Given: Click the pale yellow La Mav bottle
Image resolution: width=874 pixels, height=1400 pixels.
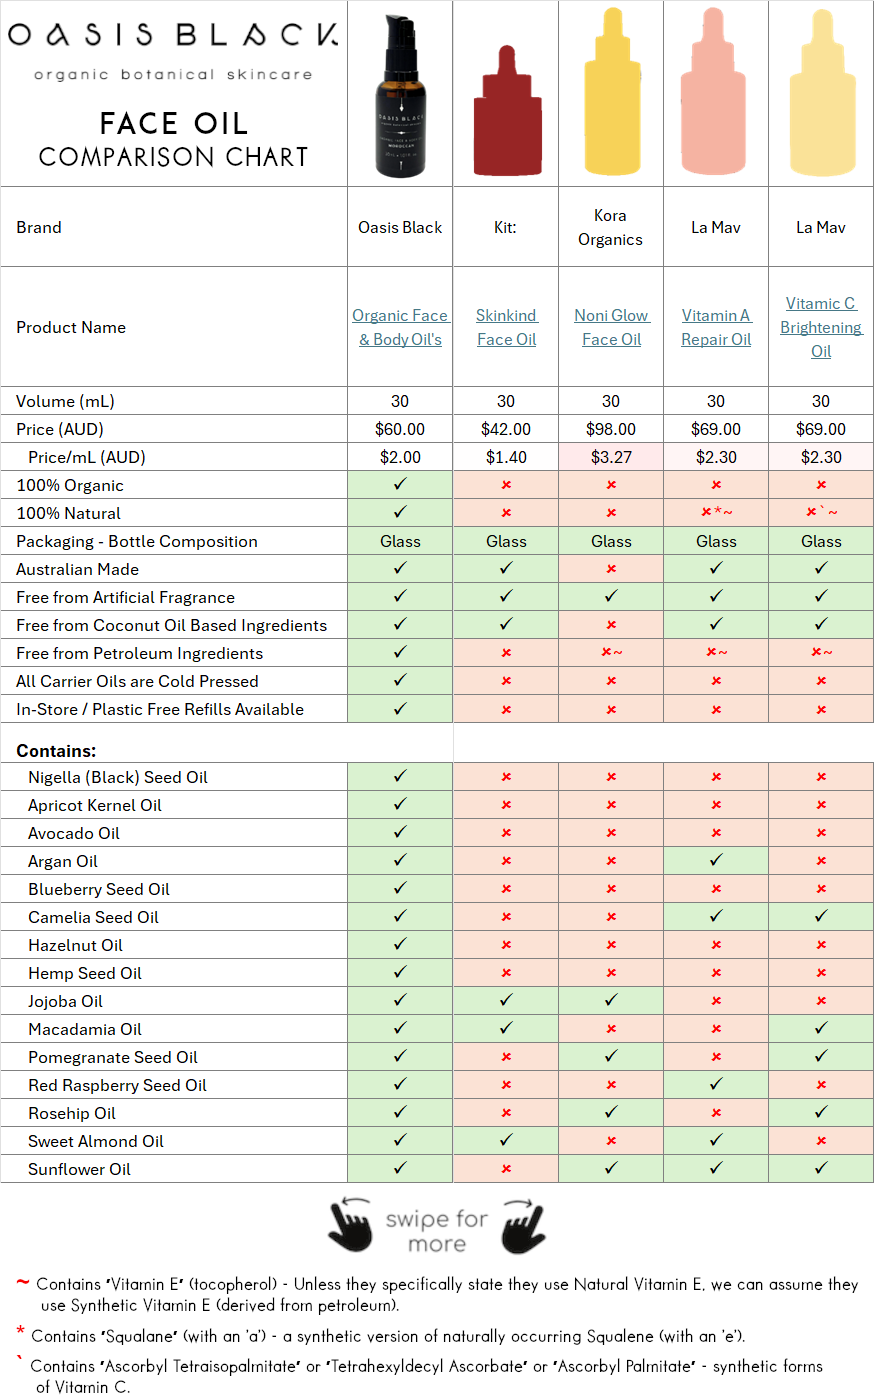Looking at the screenshot, I should click(821, 95).
